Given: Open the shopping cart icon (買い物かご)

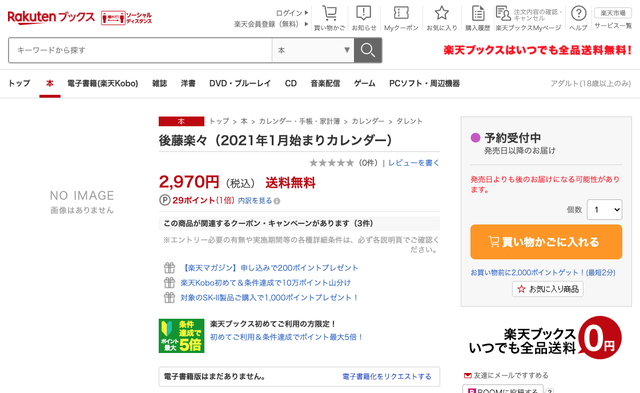Looking at the screenshot, I should click(329, 13).
